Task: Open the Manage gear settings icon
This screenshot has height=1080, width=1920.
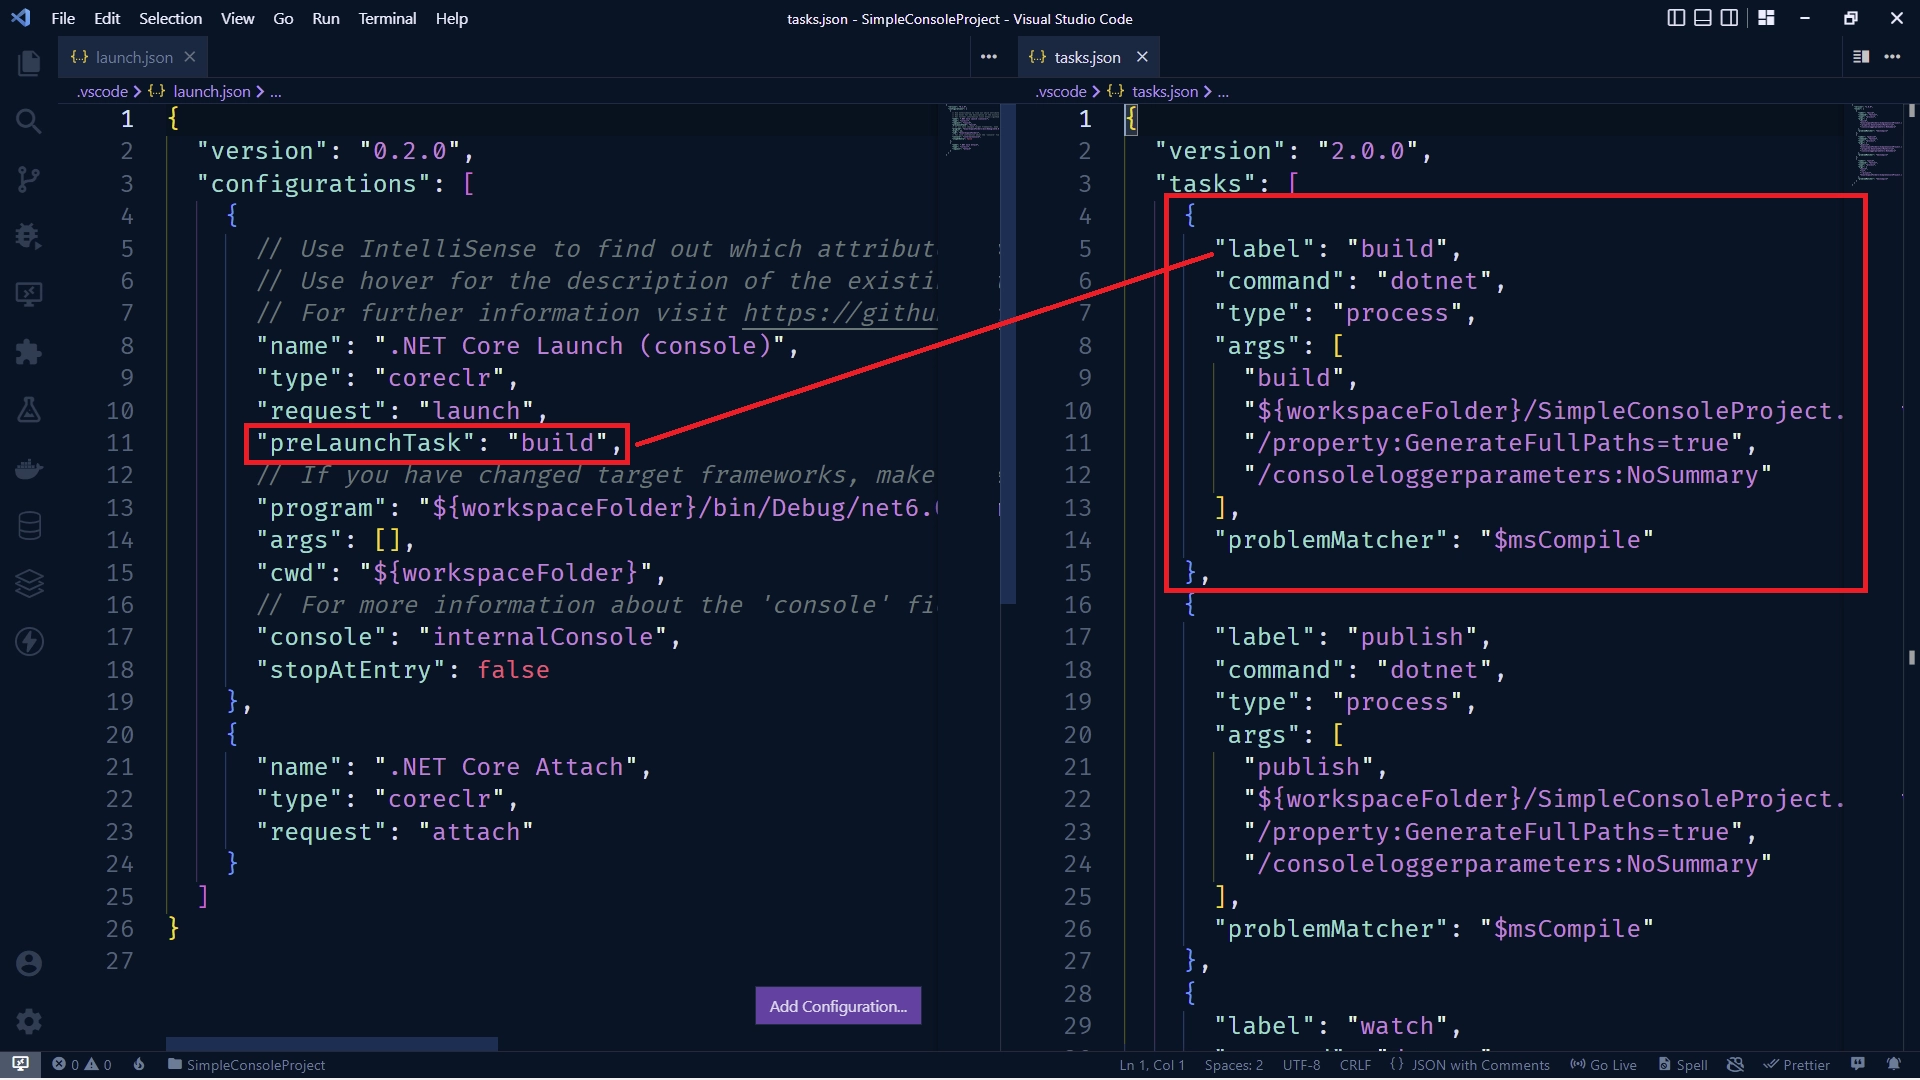Action: coord(29,1021)
